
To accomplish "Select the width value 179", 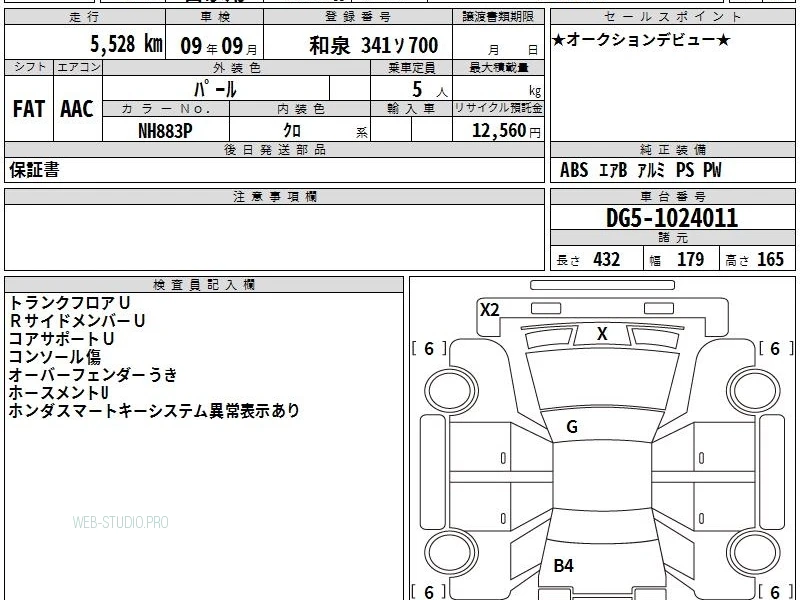I will point(690,259).
